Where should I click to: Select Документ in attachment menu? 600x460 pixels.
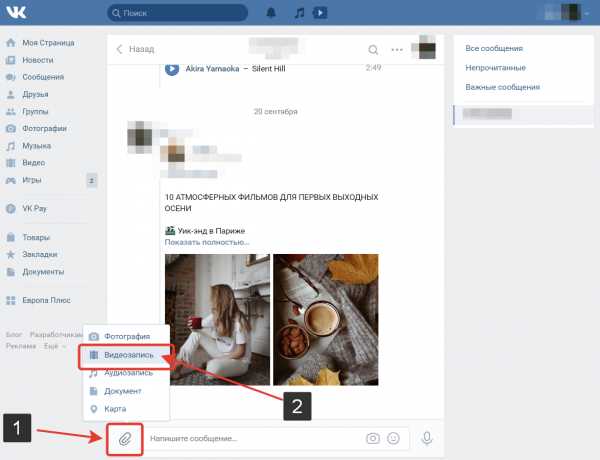tap(127, 391)
